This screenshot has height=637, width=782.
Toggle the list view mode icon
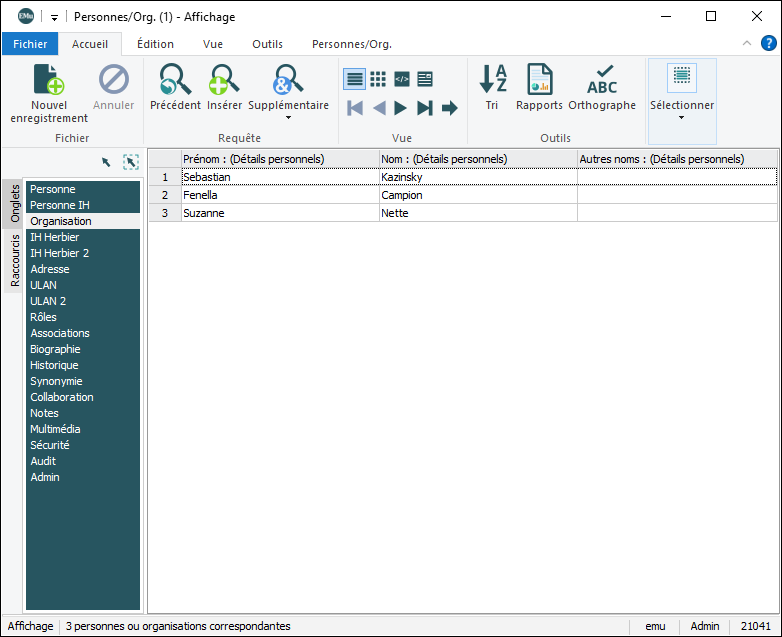click(x=354, y=79)
